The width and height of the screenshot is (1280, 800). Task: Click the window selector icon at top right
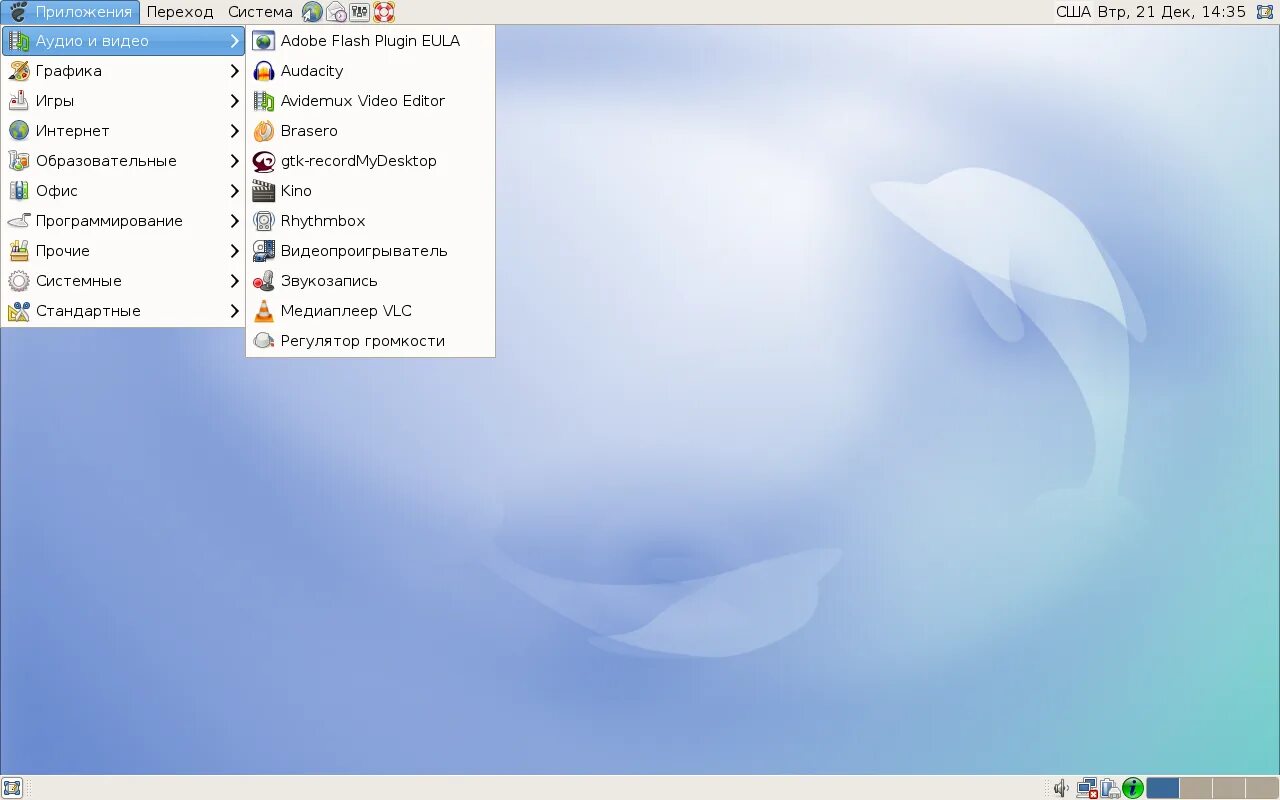coord(1265,12)
